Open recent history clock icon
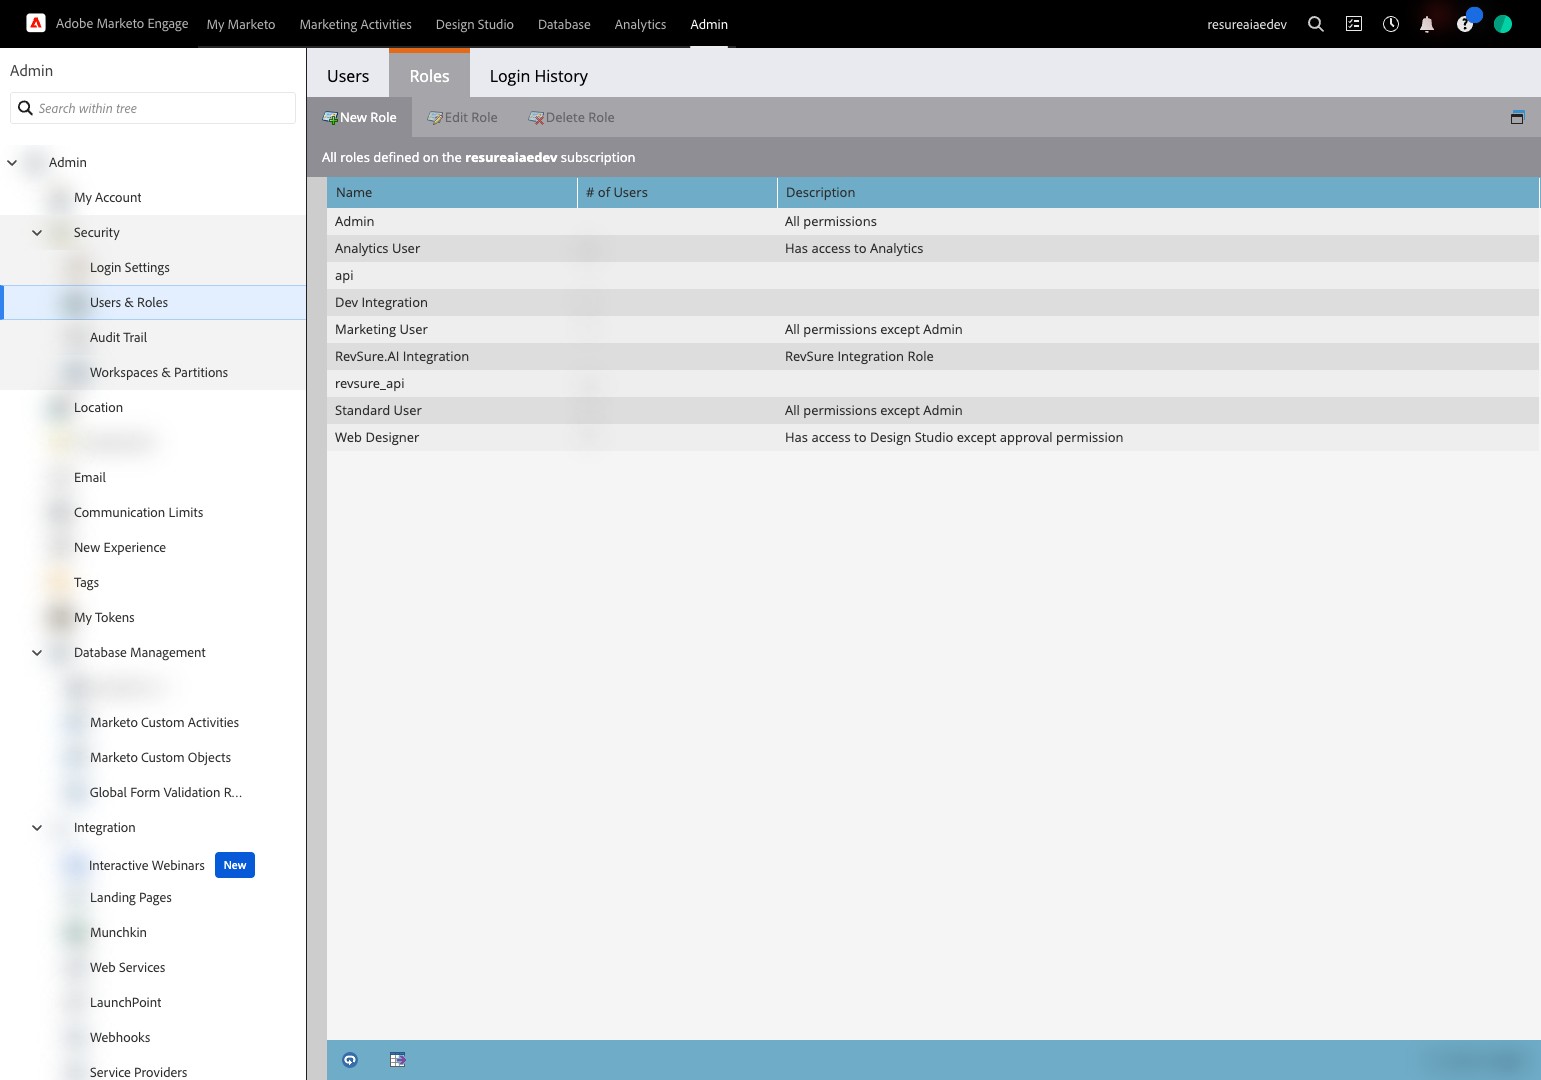This screenshot has height=1080, width=1541. point(1391,24)
